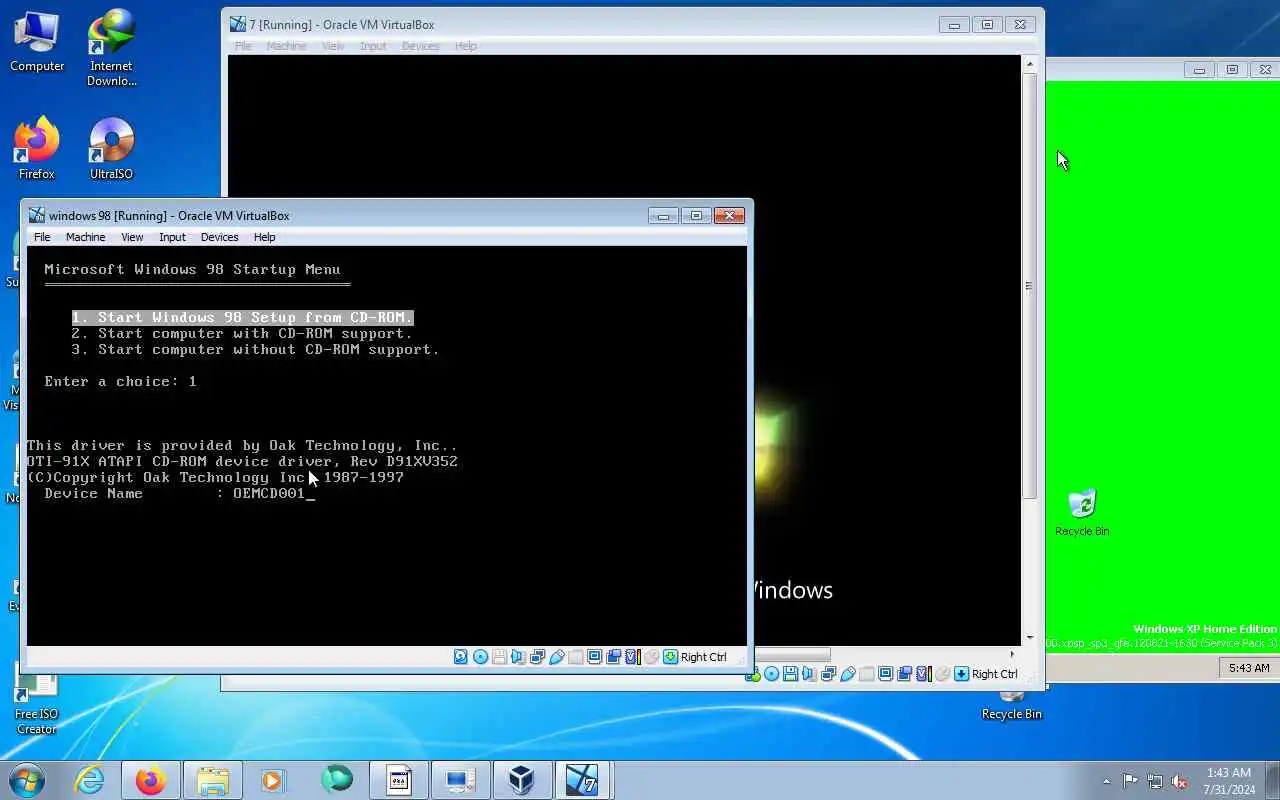
Task: Click the network indicator in the 7 VM status bar
Action: (828, 674)
